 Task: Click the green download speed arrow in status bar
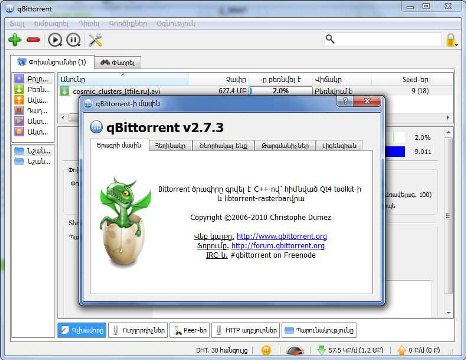click(321, 350)
